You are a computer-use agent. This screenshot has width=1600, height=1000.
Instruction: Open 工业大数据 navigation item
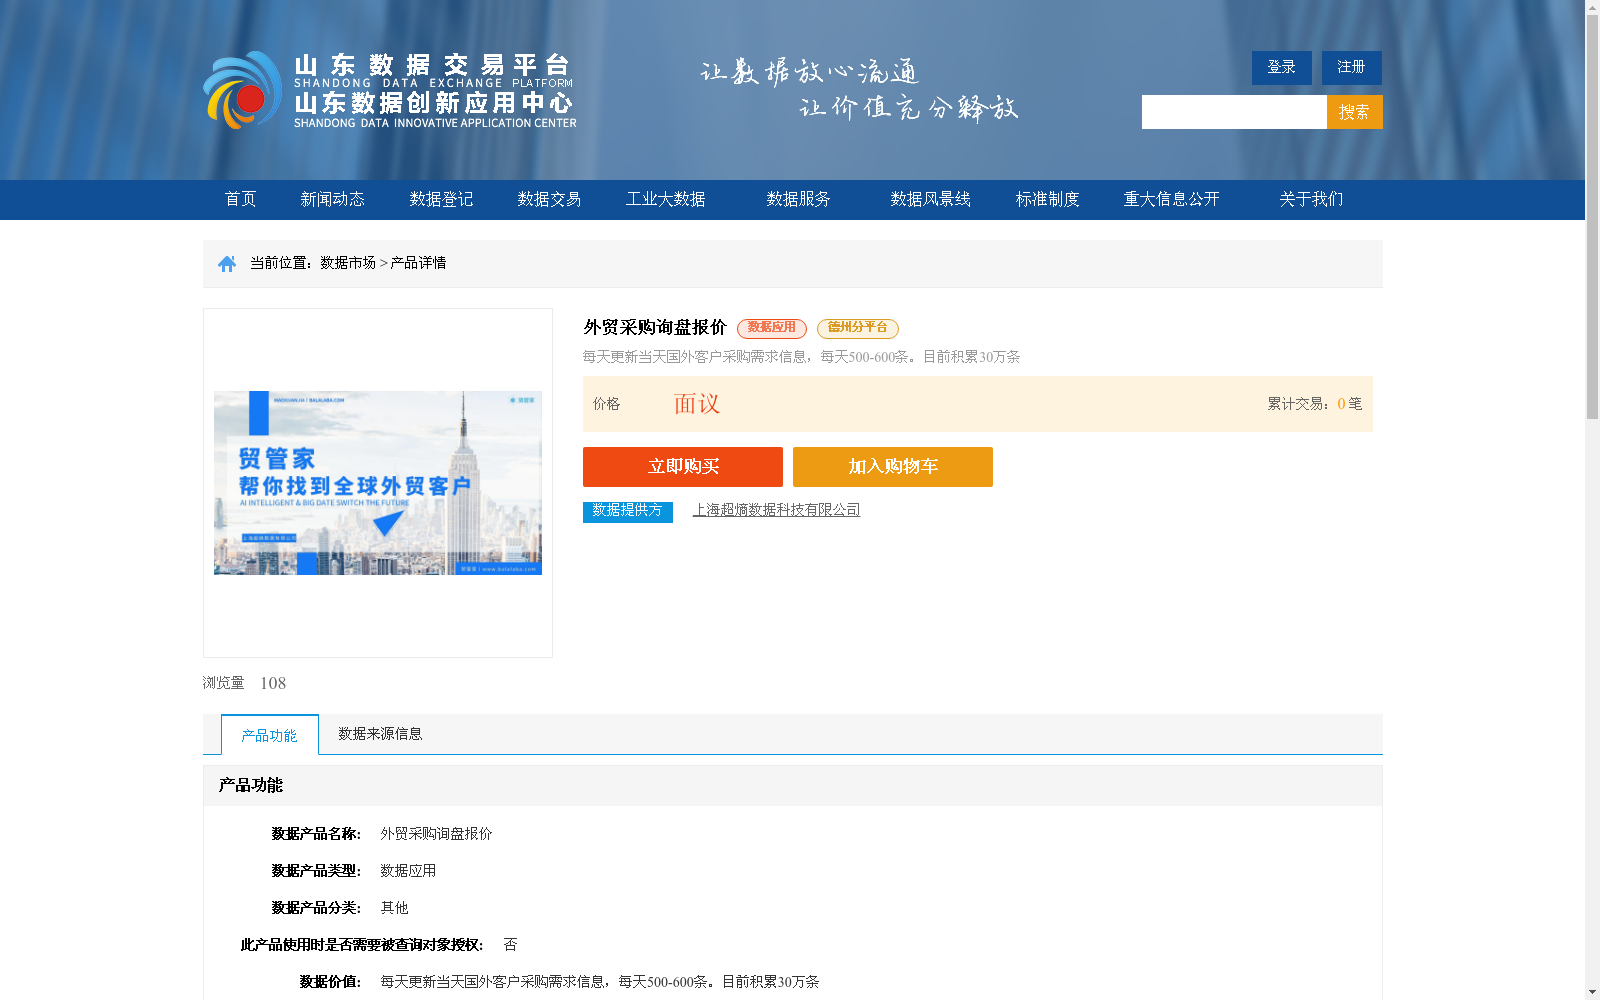666,199
